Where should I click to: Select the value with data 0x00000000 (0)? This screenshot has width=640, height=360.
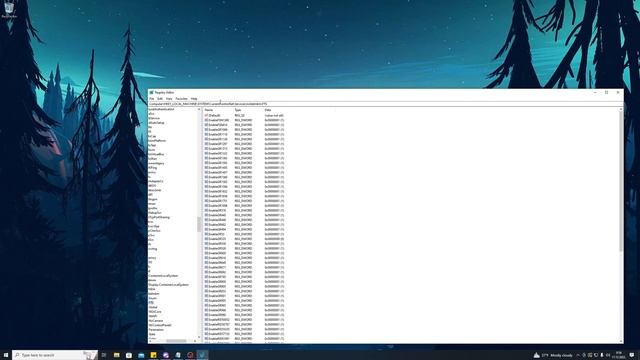coord(244,239)
